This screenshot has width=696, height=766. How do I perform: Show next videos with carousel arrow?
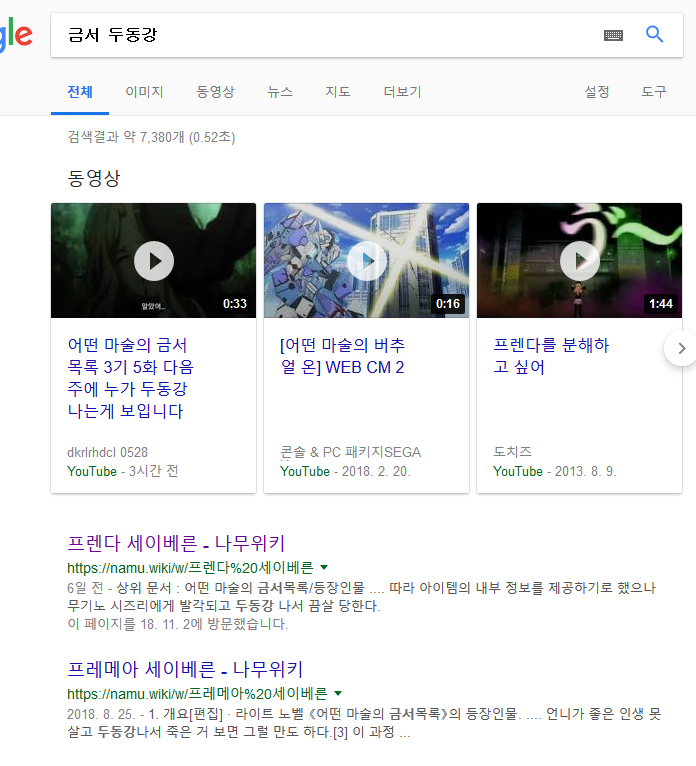[682, 348]
